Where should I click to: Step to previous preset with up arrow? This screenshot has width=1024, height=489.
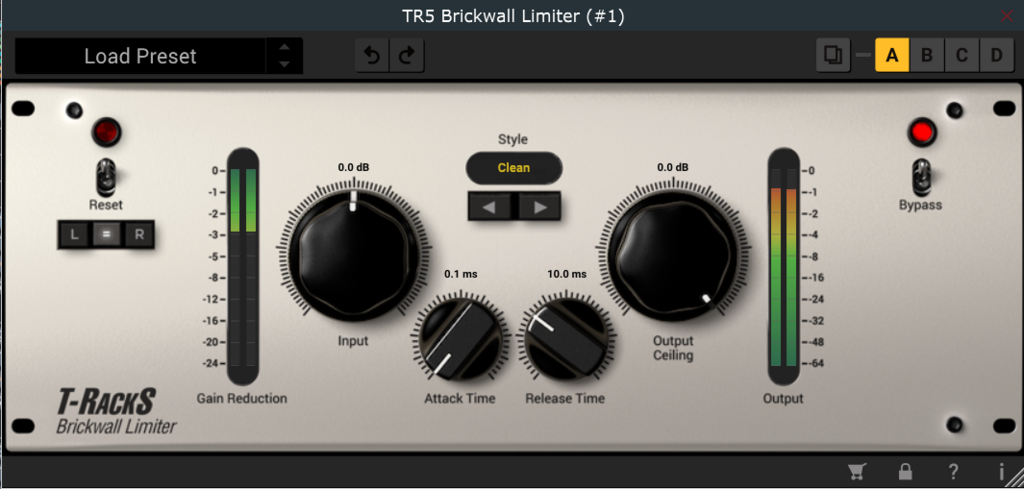click(x=284, y=47)
